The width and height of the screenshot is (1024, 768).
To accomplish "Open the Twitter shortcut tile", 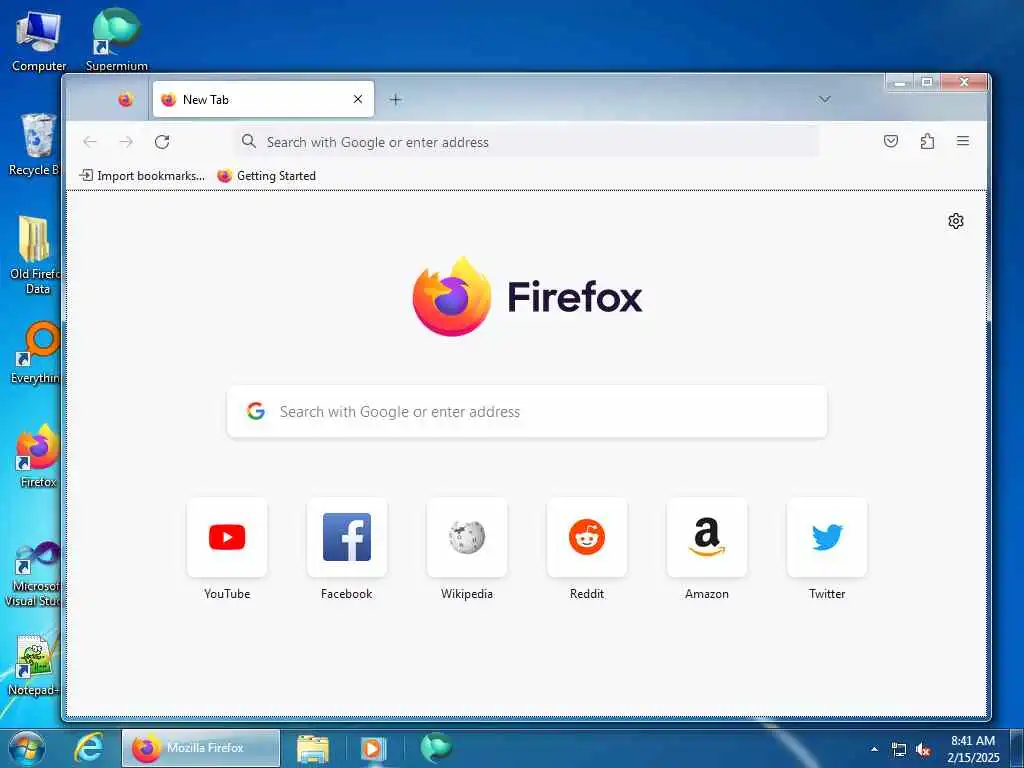I will click(827, 537).
